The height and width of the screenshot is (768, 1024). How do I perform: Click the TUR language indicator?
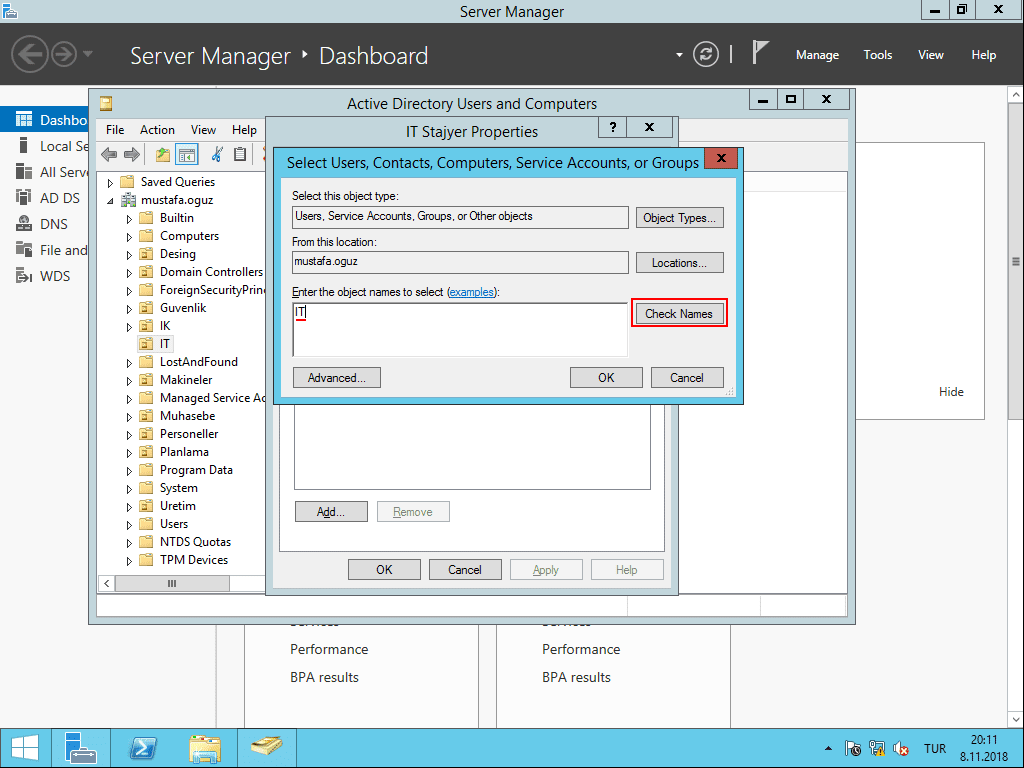point(935,748)
